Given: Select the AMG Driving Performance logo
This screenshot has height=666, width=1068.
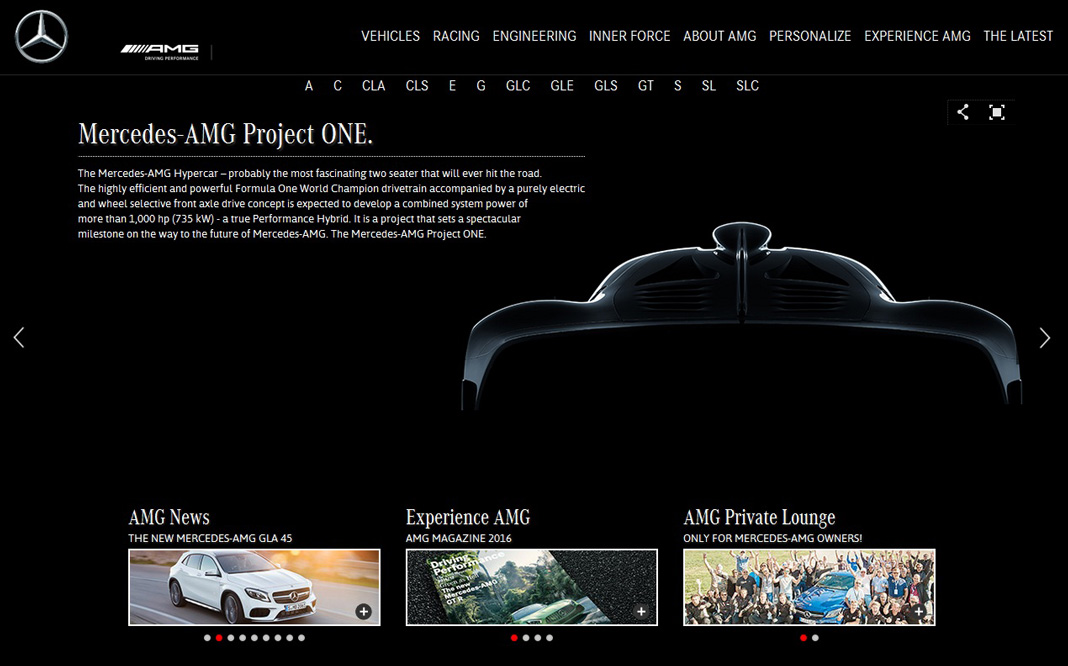Looking at the screenshot, I should [x=160, y=48].
